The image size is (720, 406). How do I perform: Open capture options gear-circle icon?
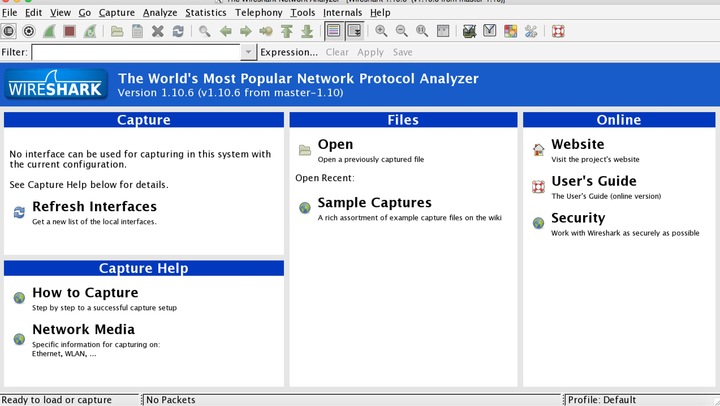(x=29, y=31)
